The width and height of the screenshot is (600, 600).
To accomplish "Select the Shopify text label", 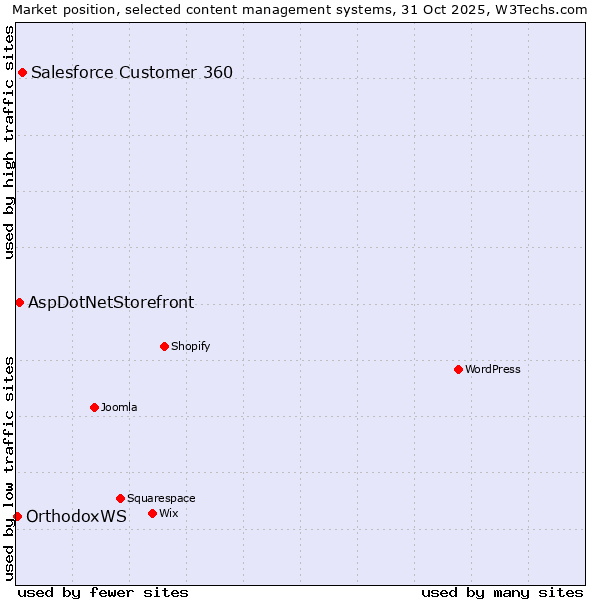I will (191, 346).
